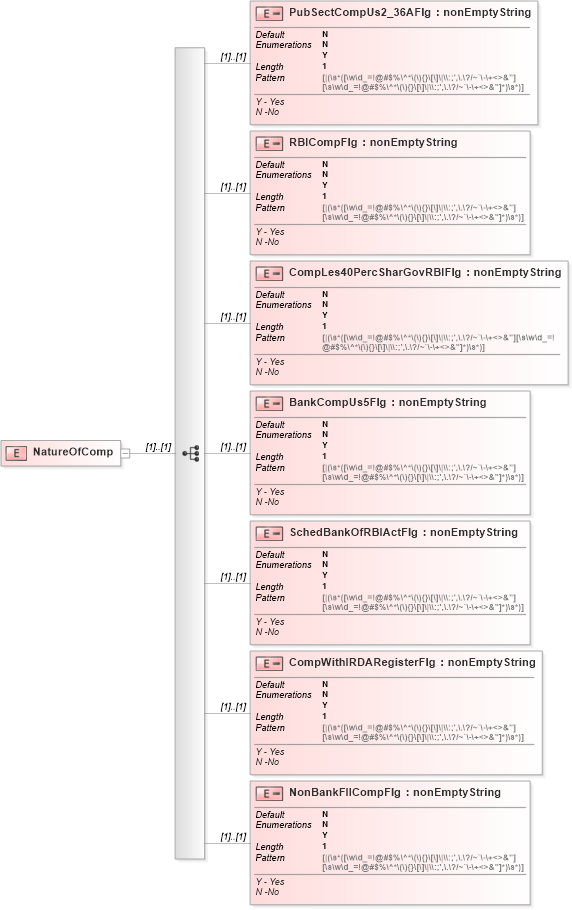Select RBICompFlg element title
This screenshot has height=910, width=572.
[x=373, y=142]
